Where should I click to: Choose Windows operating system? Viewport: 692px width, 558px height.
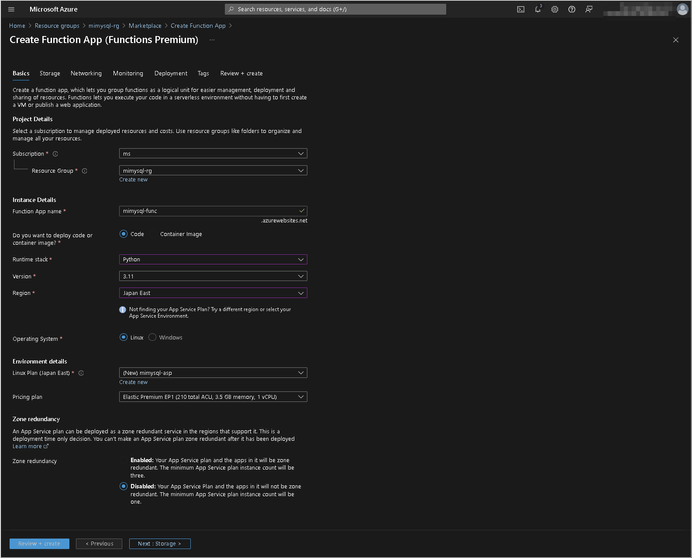click(x=152, y=337)
